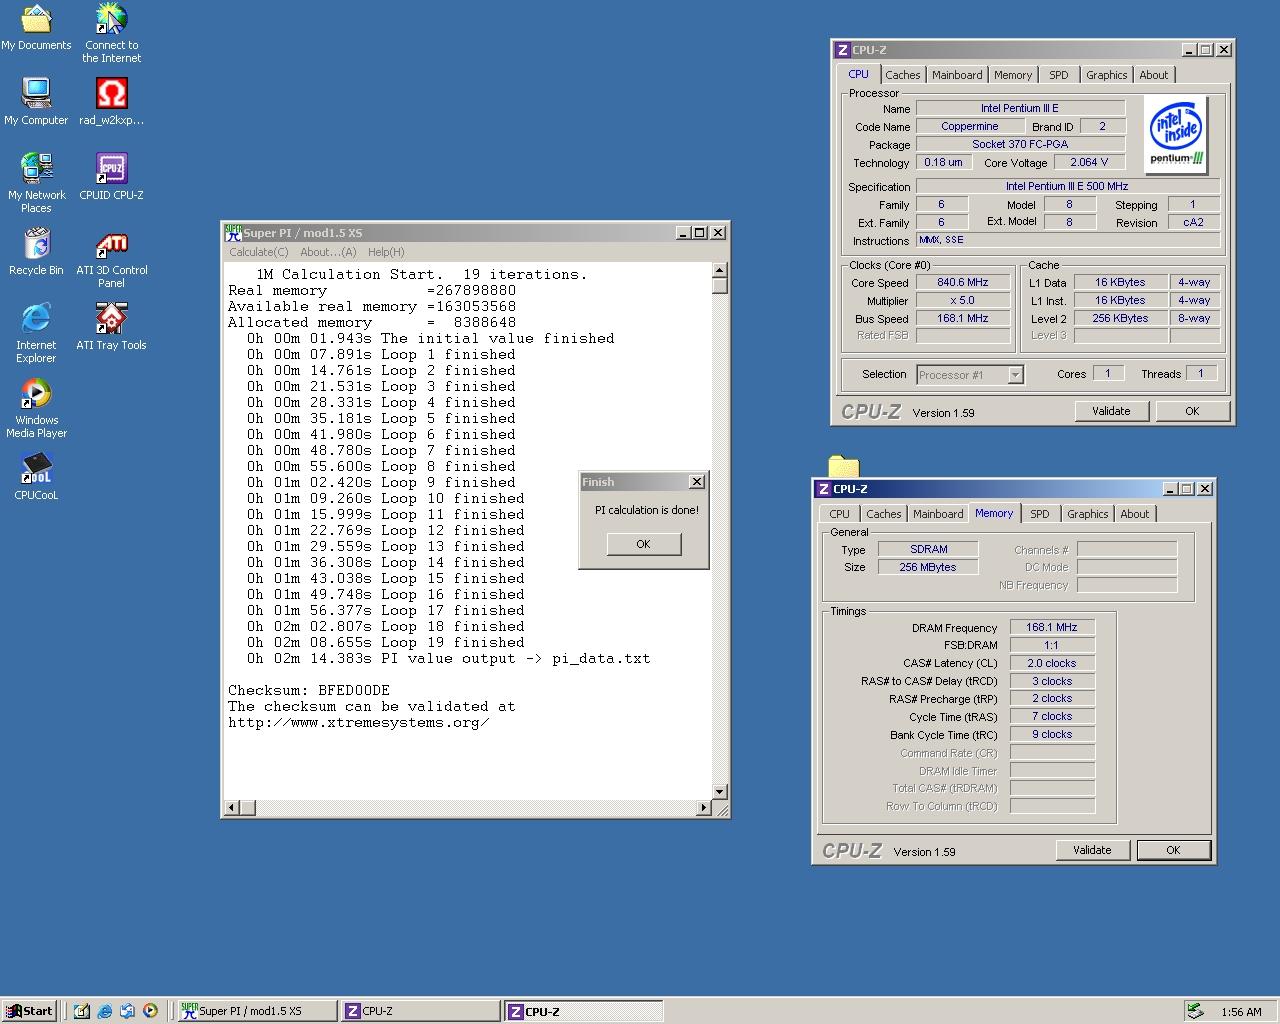The image size is (1280, 1024).
Task: Click the Outlook Express quick launch icon
Action: tap(127, 1011)
